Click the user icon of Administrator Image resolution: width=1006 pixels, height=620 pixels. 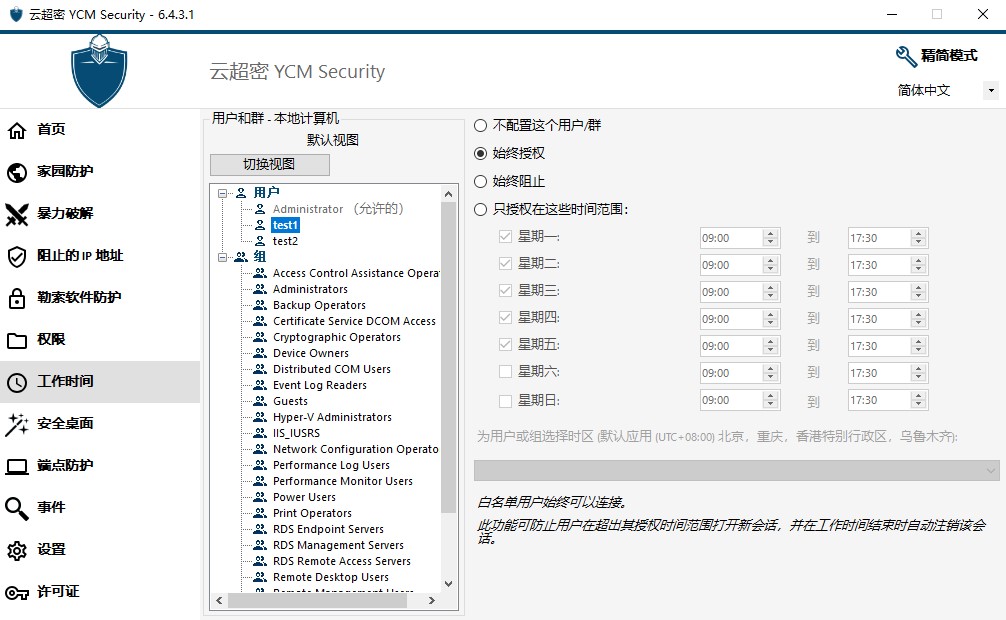click(x=260, y=209)
